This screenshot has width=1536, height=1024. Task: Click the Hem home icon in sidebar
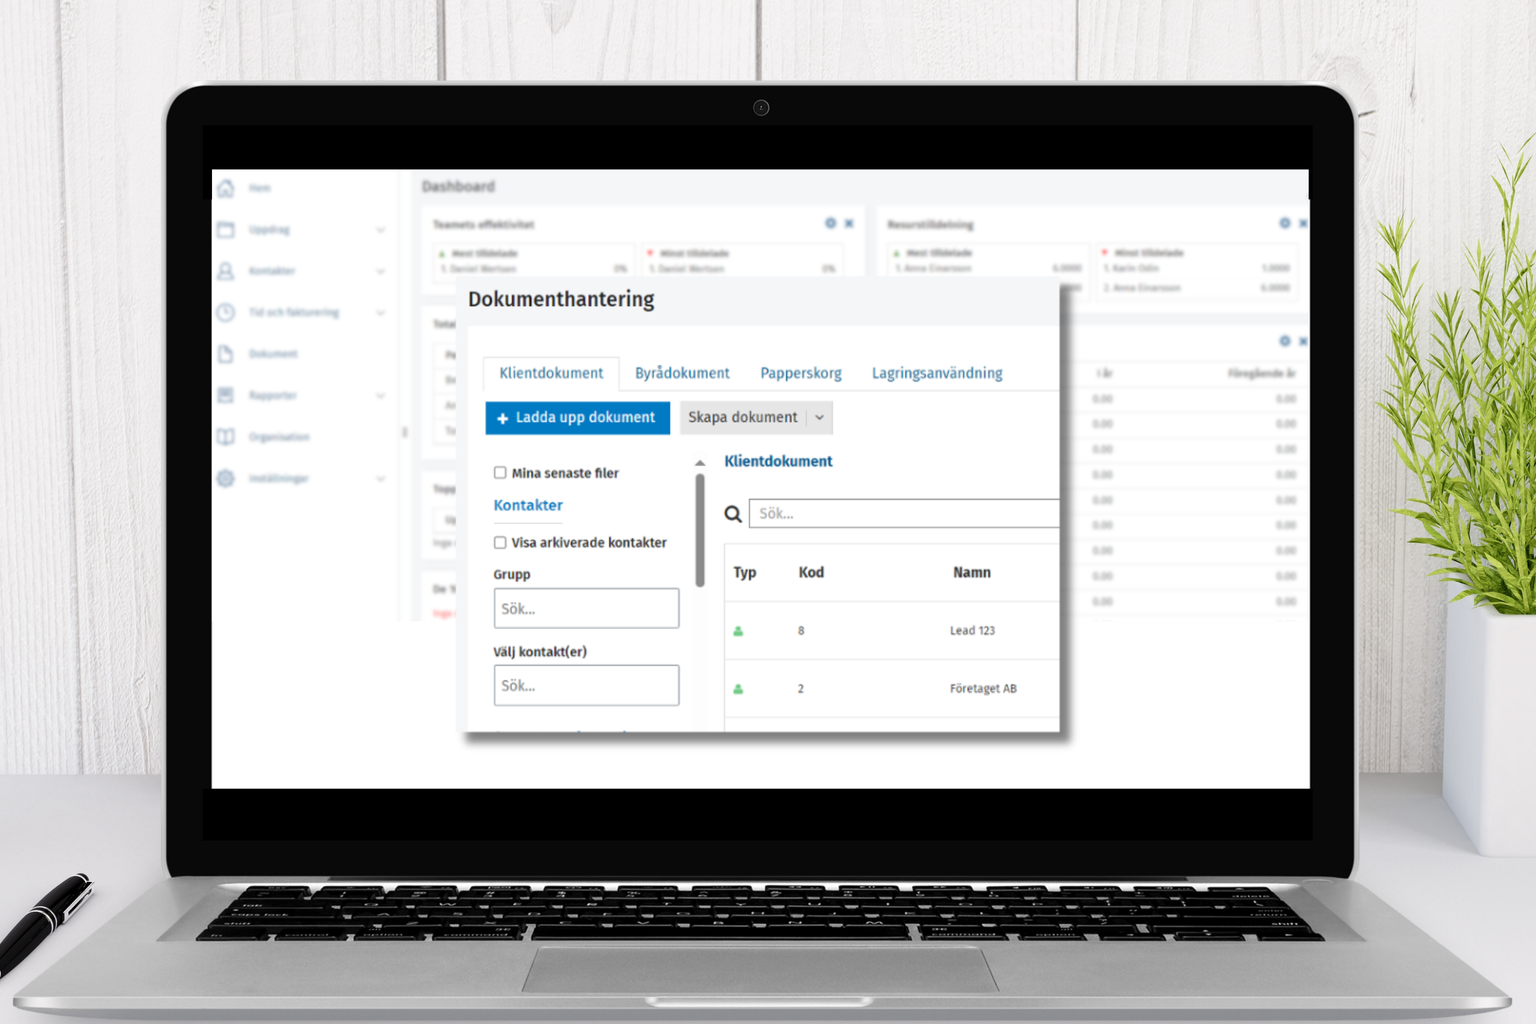tap(226, 188)
